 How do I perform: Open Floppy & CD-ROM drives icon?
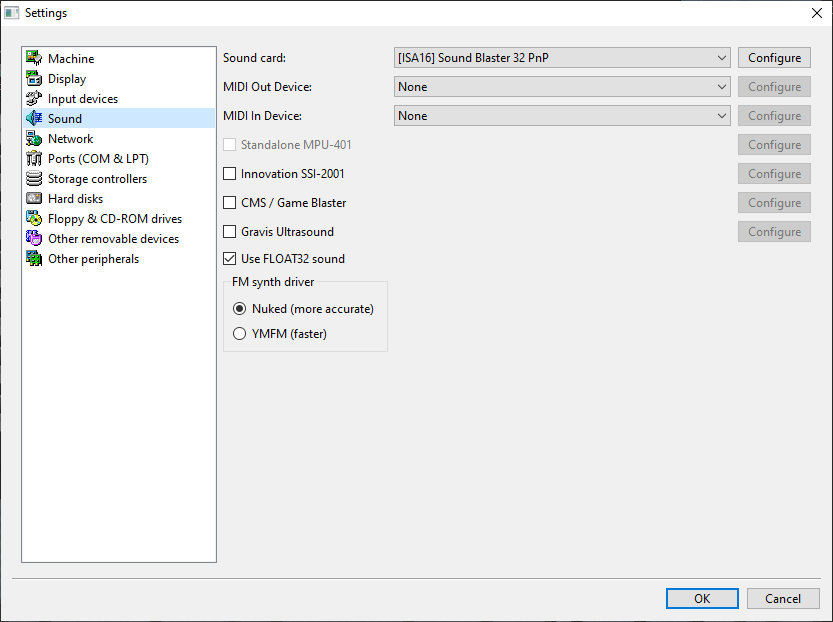[34, 219]
